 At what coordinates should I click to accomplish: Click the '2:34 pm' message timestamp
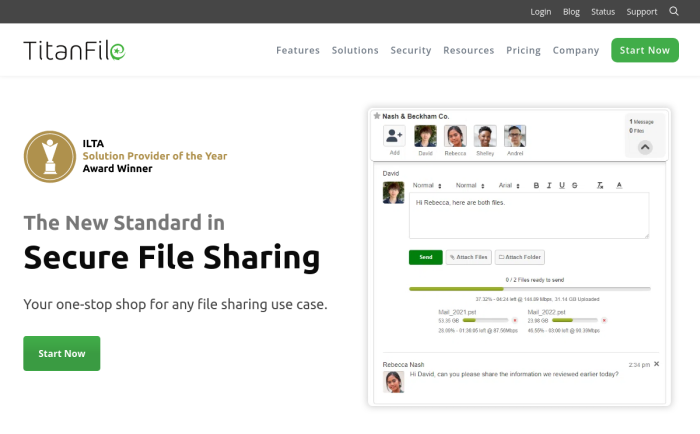point(639,365)
